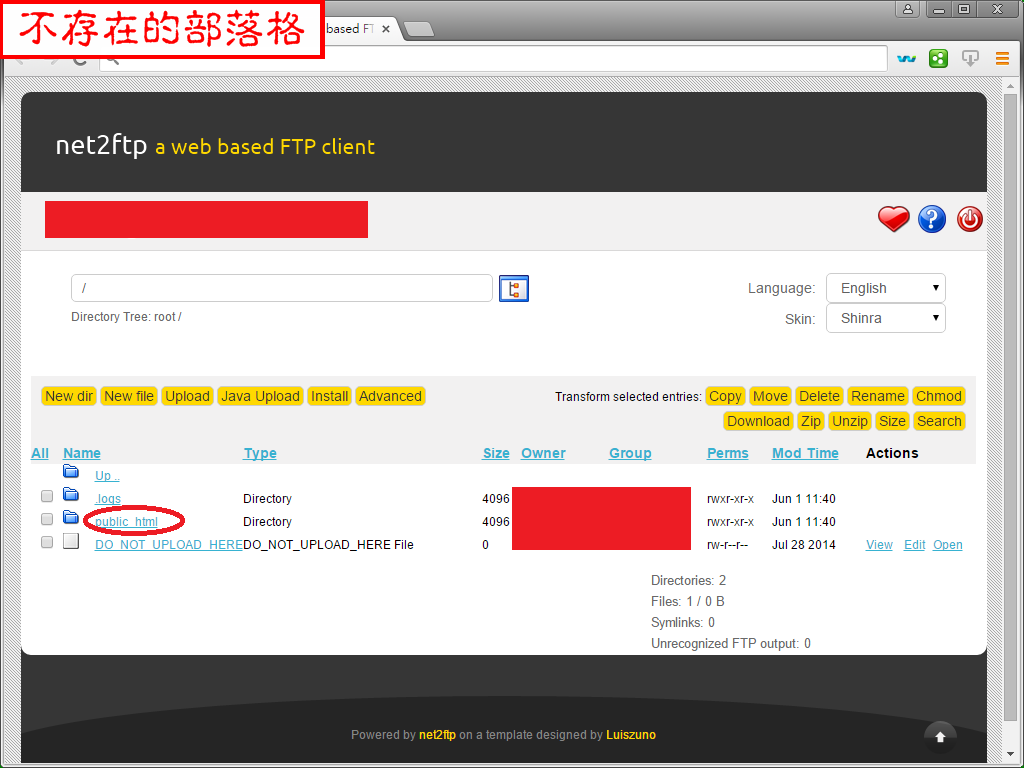The image size is (1024, 768).
Task: Open the directory tree browse icon
Action: tap(514, 289)
